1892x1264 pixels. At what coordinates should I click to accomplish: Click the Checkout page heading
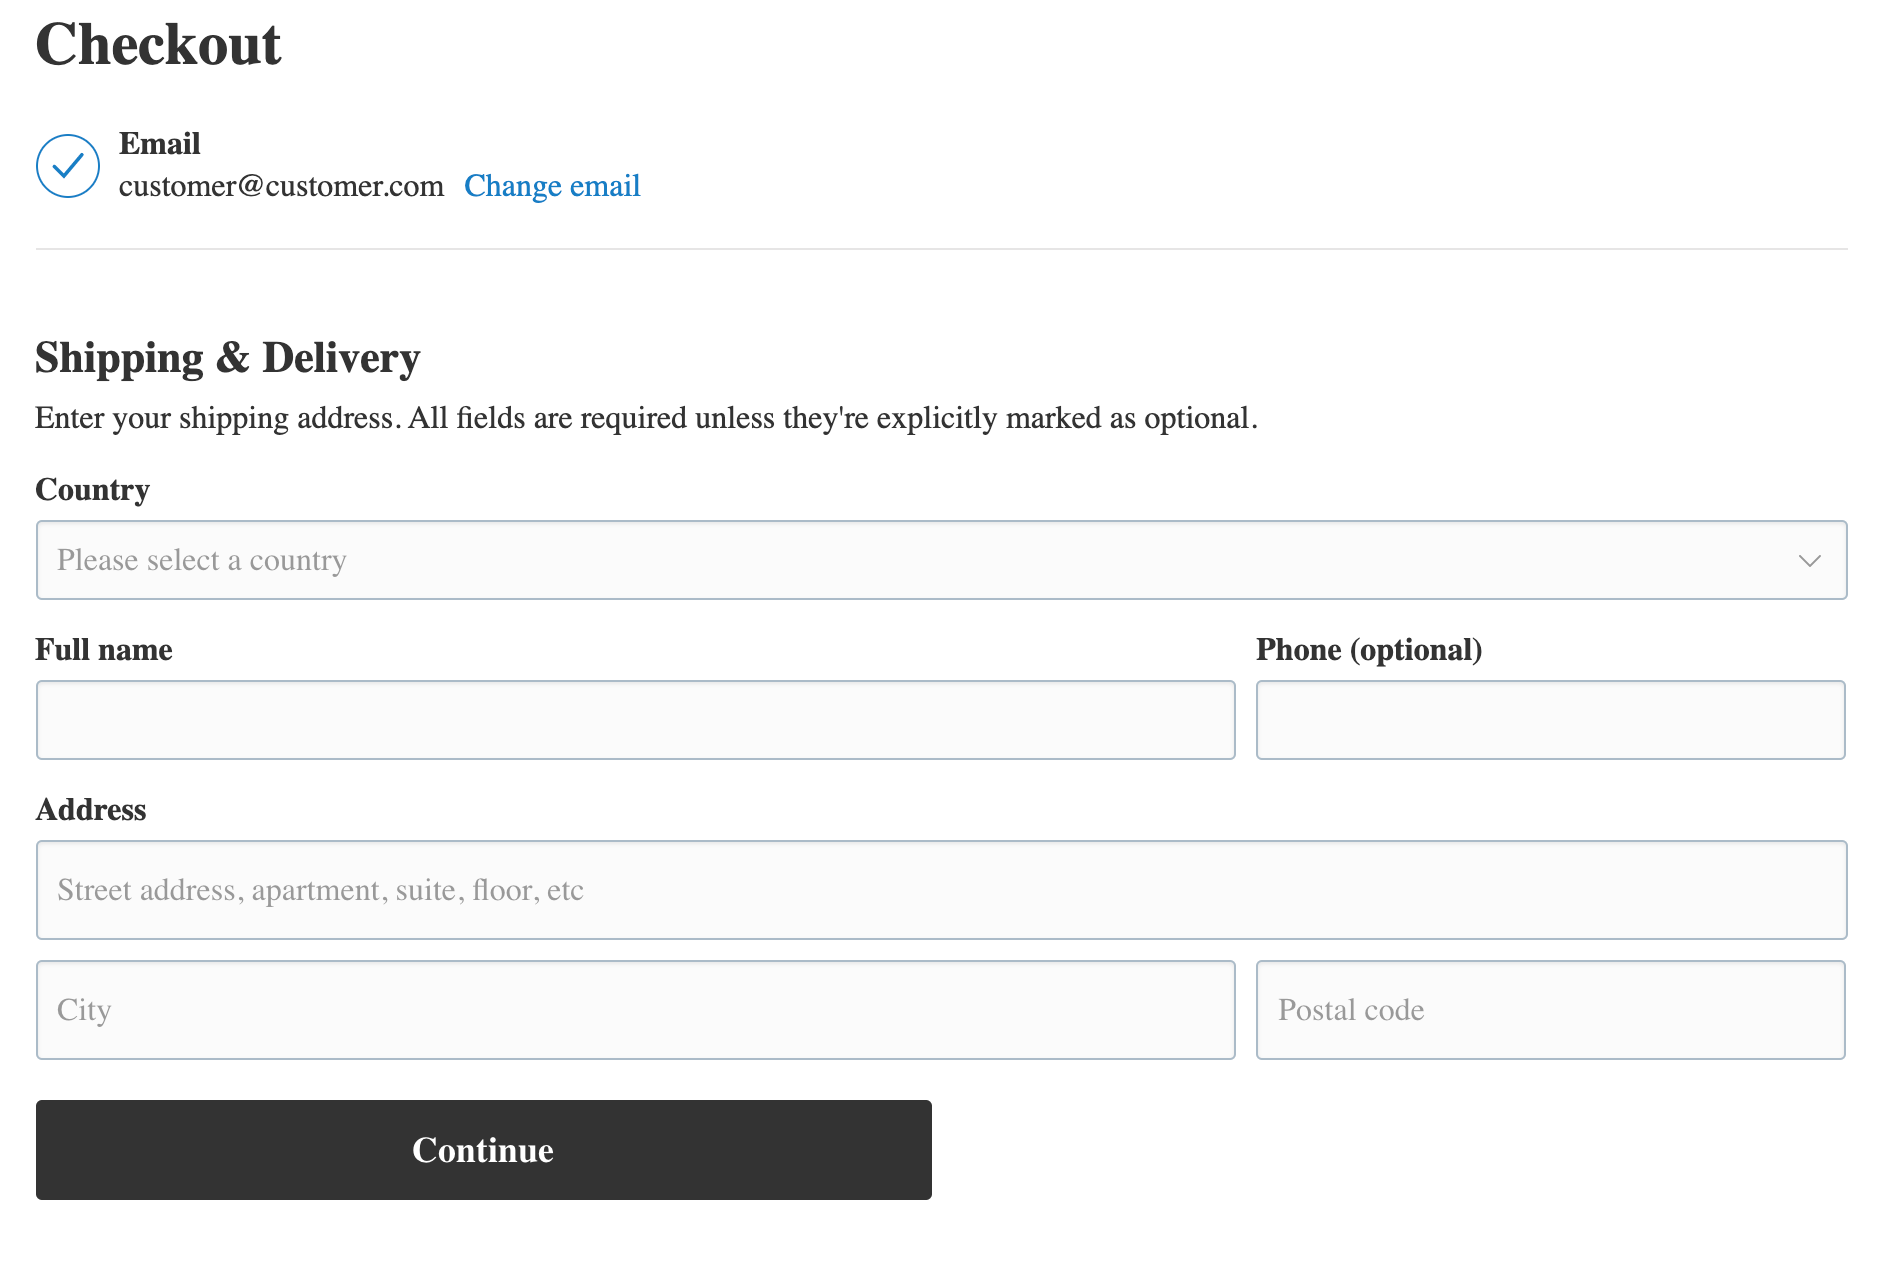158,45
